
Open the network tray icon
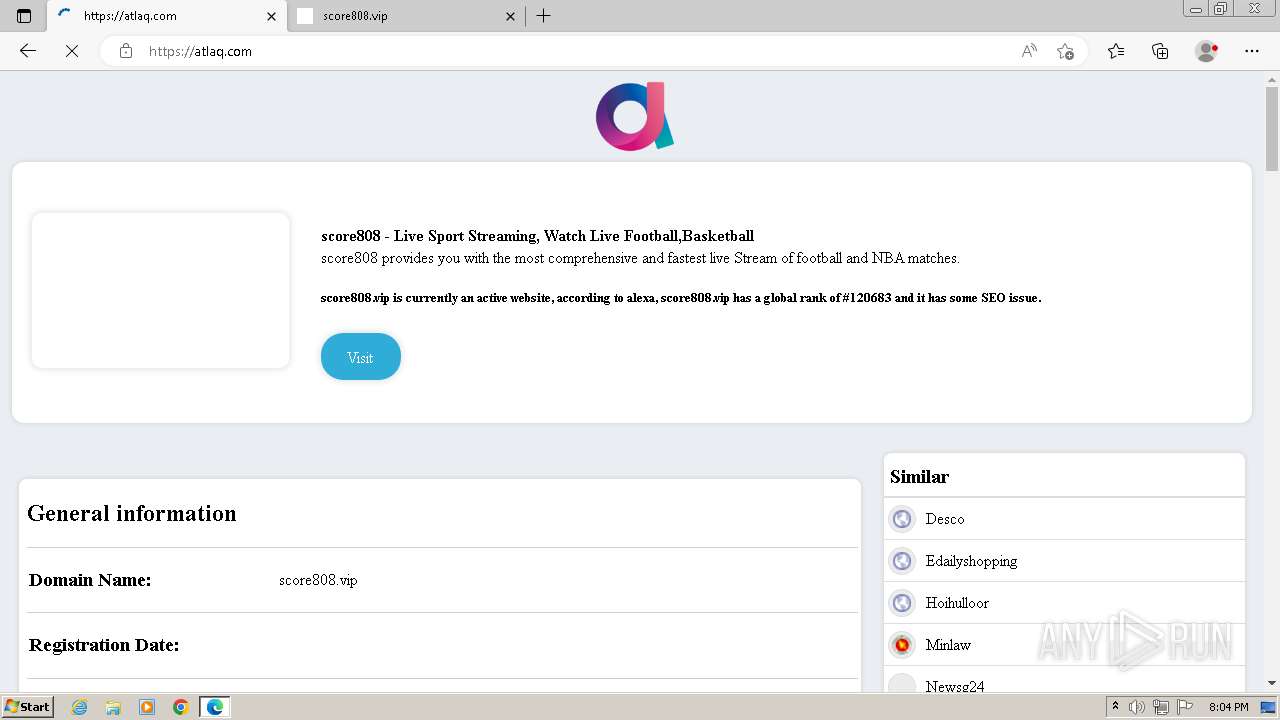[x=1161, y=707]
